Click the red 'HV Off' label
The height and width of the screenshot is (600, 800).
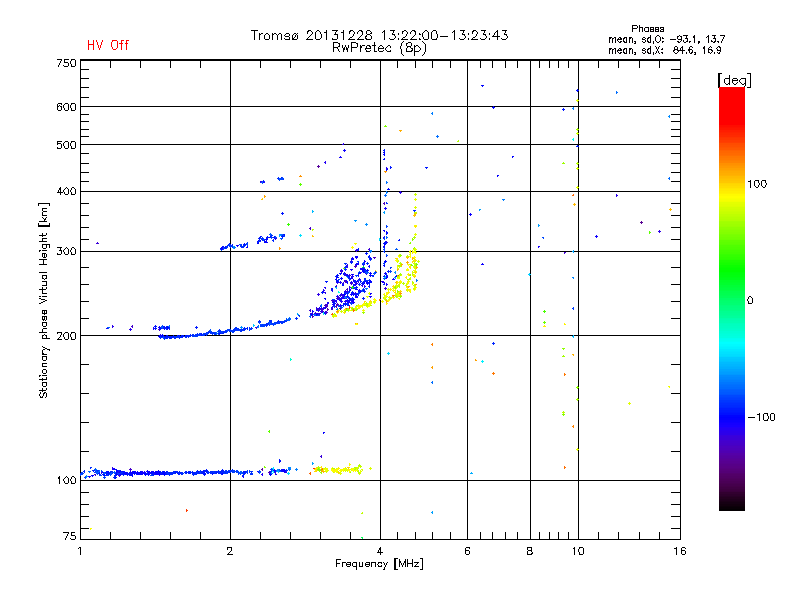[x=108, y=45]
